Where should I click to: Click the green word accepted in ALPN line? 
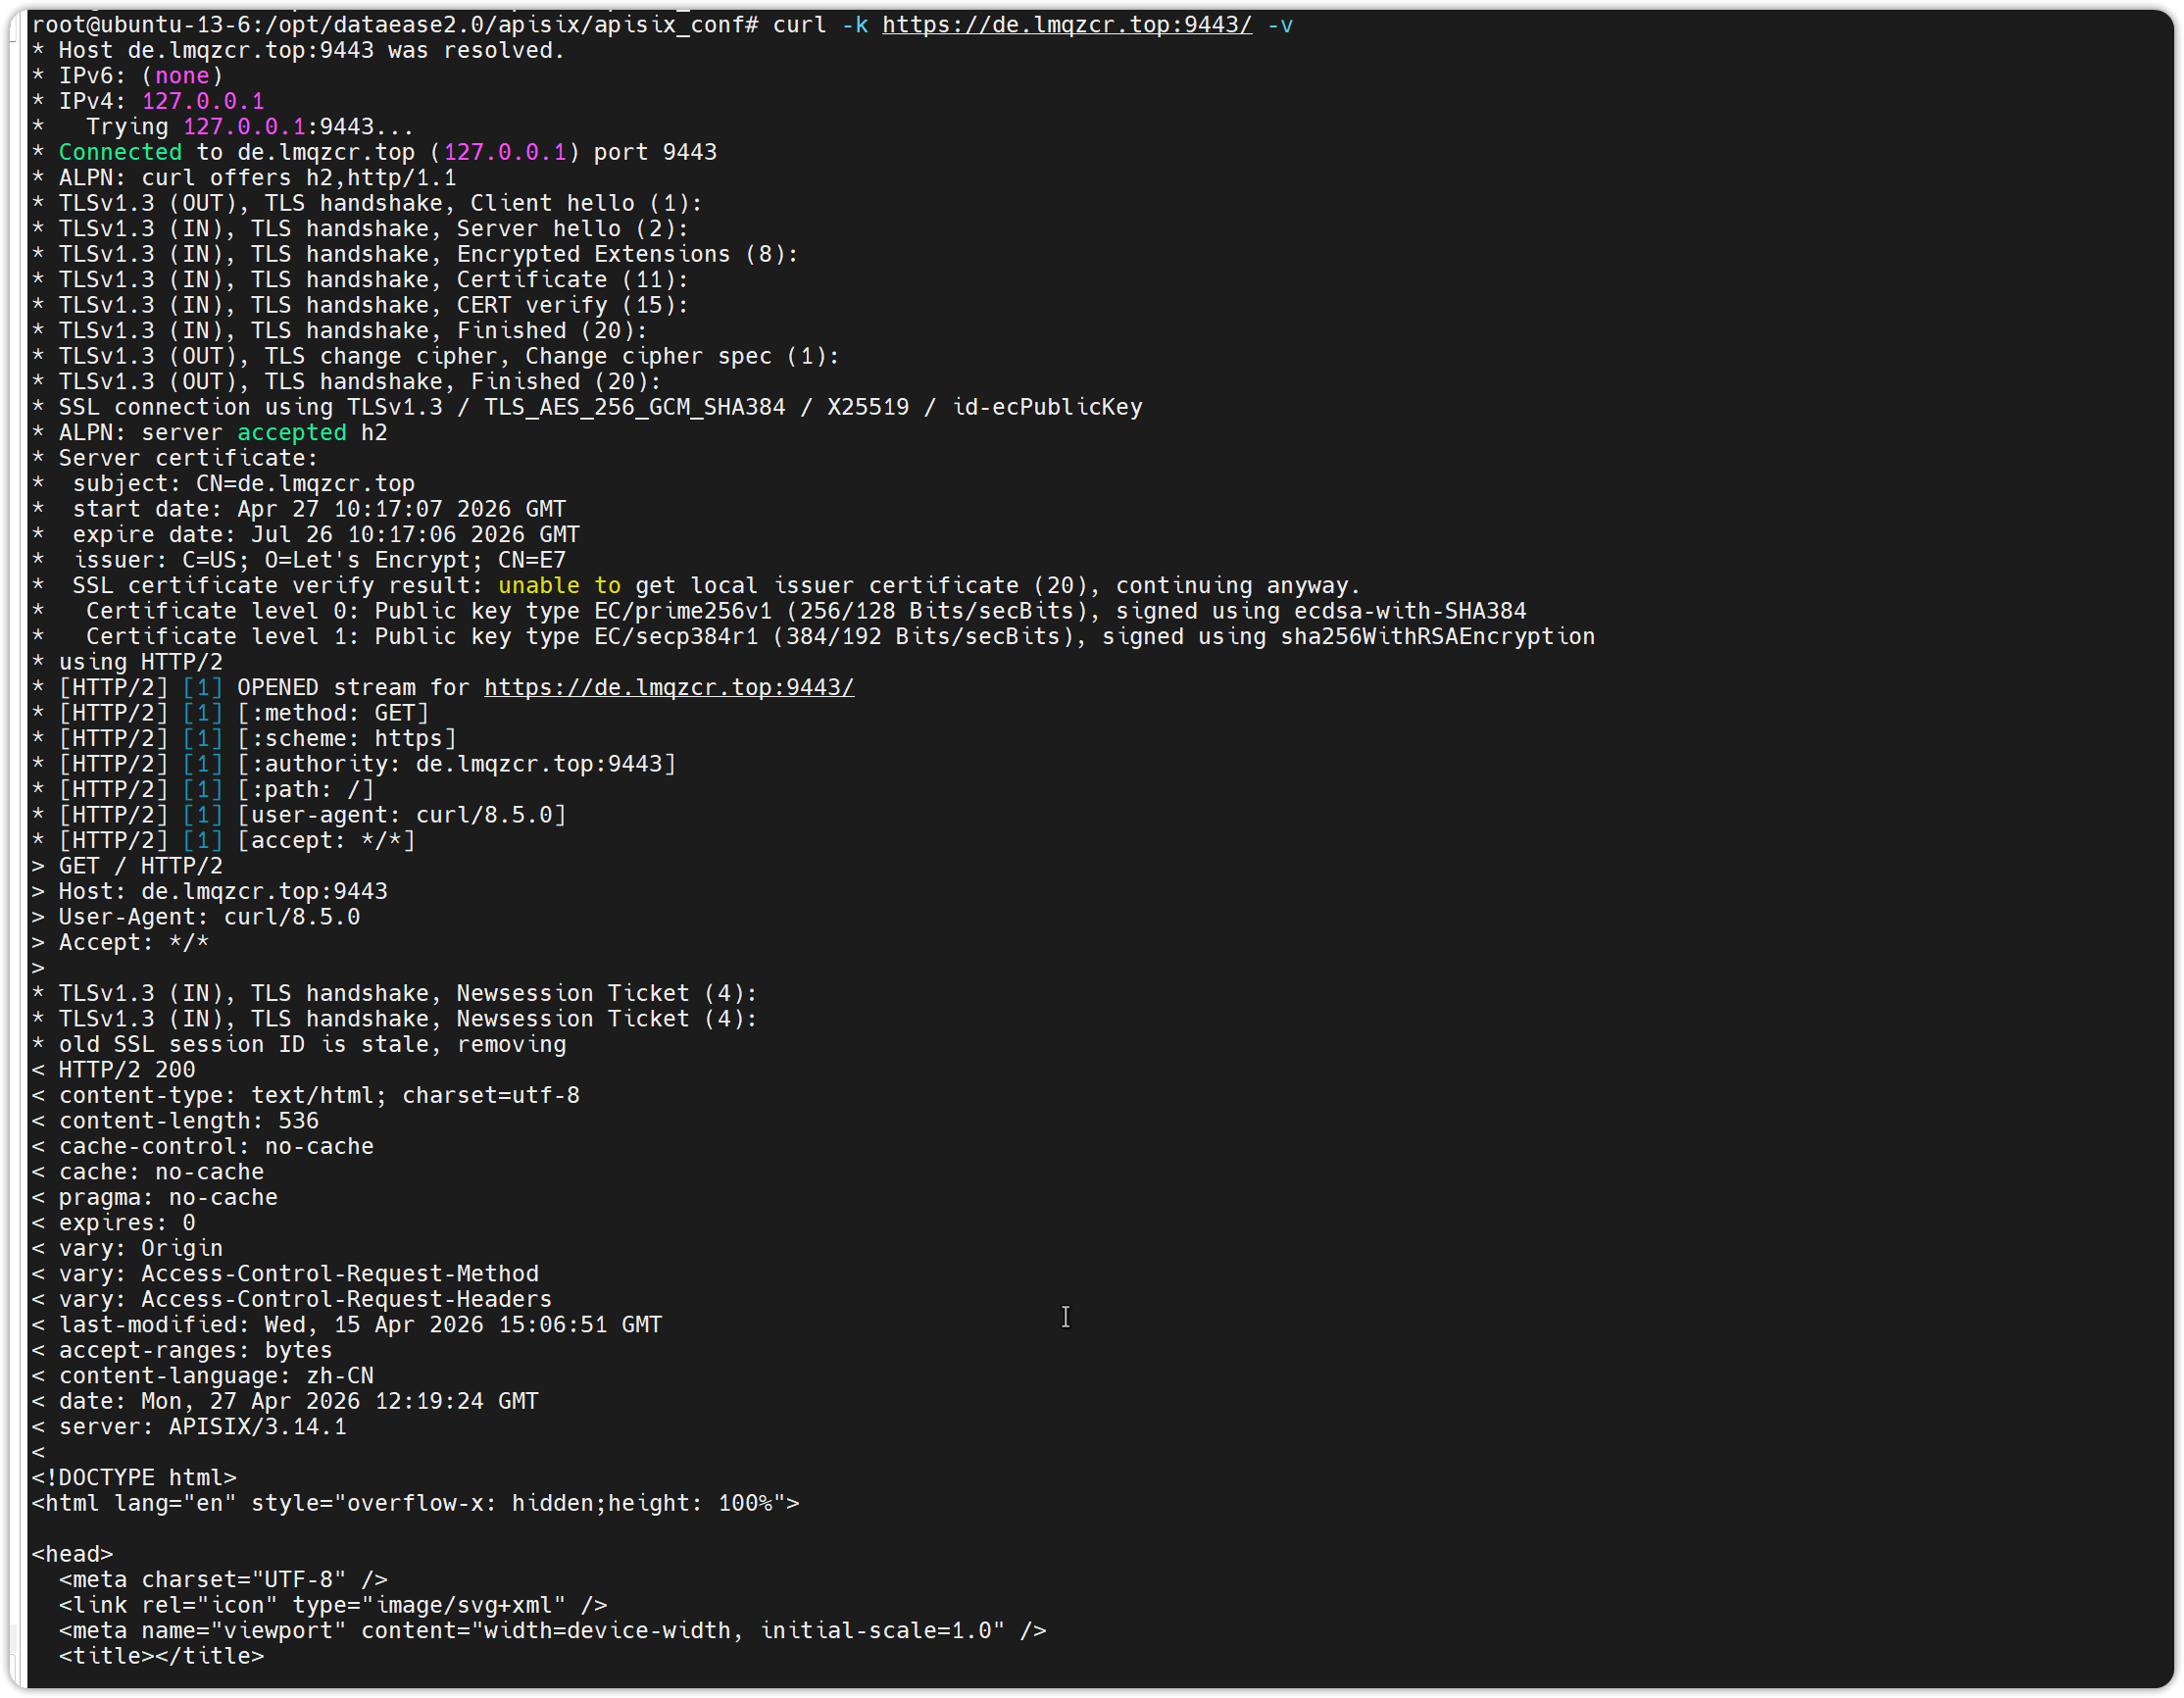tap(291, 433)
